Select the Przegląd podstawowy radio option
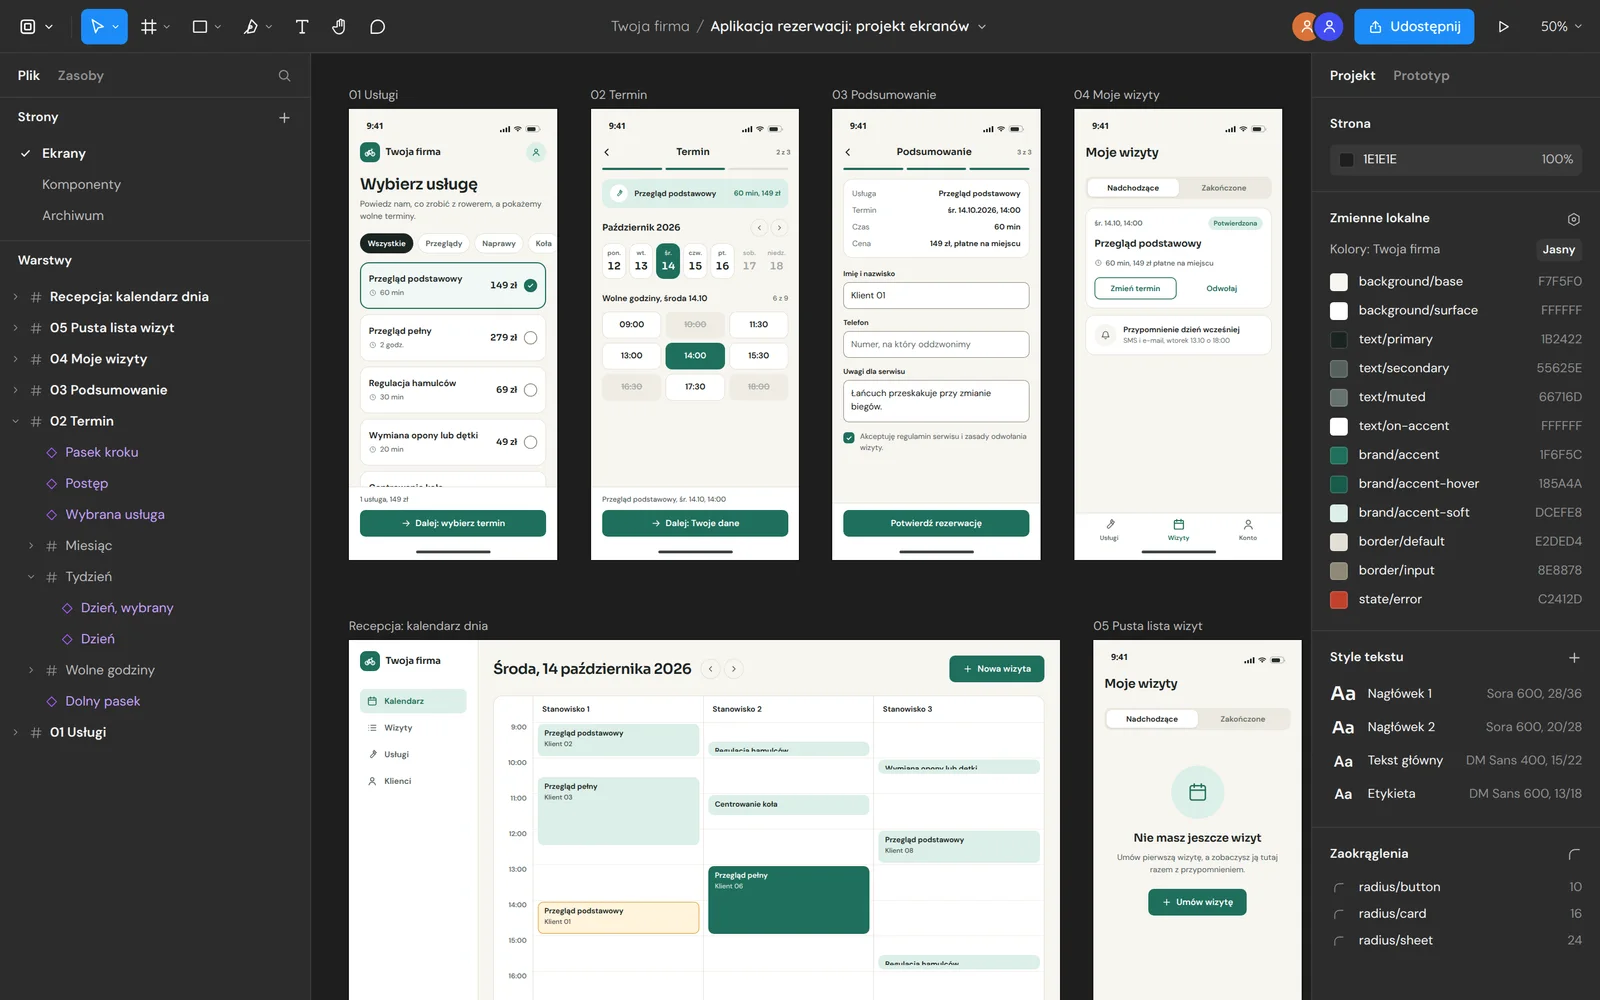Viewport: 1600px width, 1000px height. 531,286
